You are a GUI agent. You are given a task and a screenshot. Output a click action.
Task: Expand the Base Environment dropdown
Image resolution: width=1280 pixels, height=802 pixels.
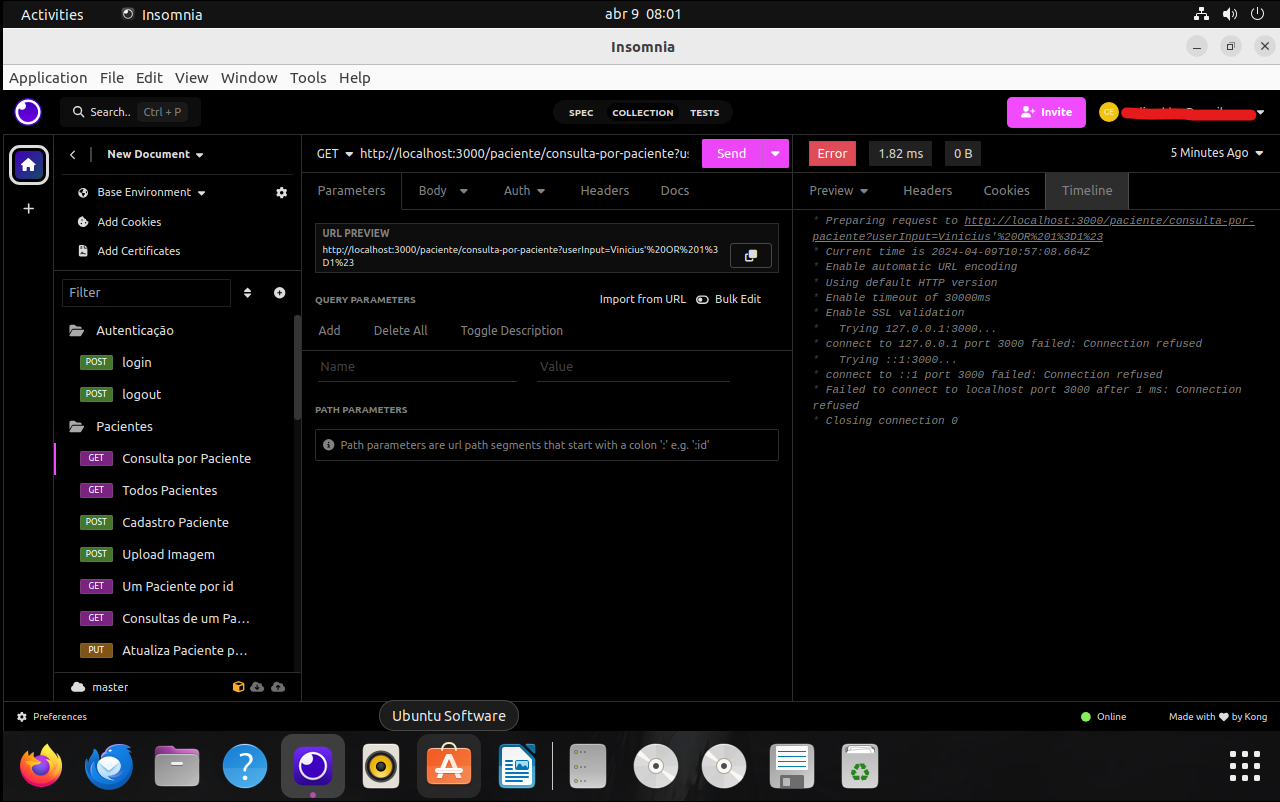(151, 192)
